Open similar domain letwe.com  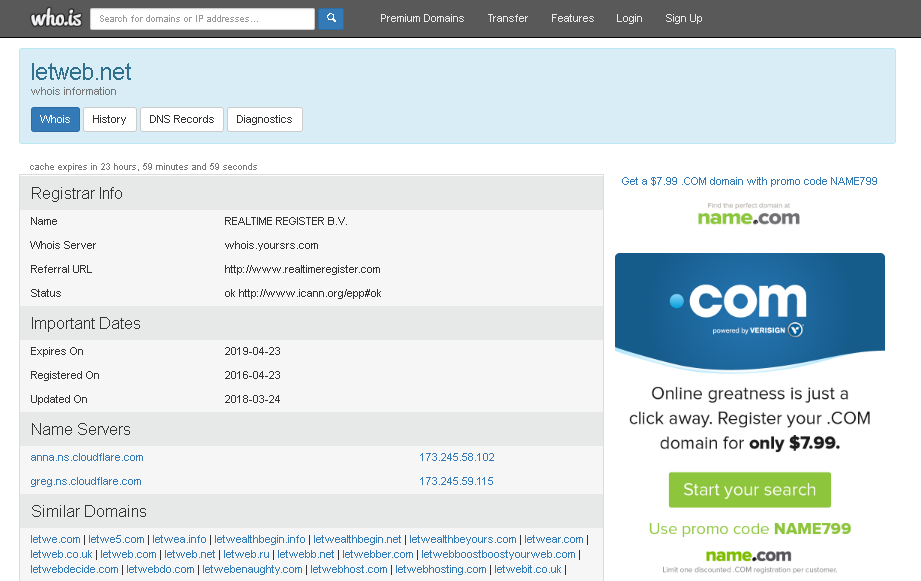pyautogui.click(x=55, y=539)
